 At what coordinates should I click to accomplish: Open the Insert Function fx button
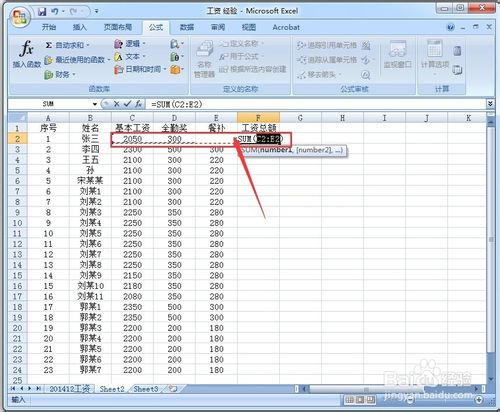tap(27, 53)
